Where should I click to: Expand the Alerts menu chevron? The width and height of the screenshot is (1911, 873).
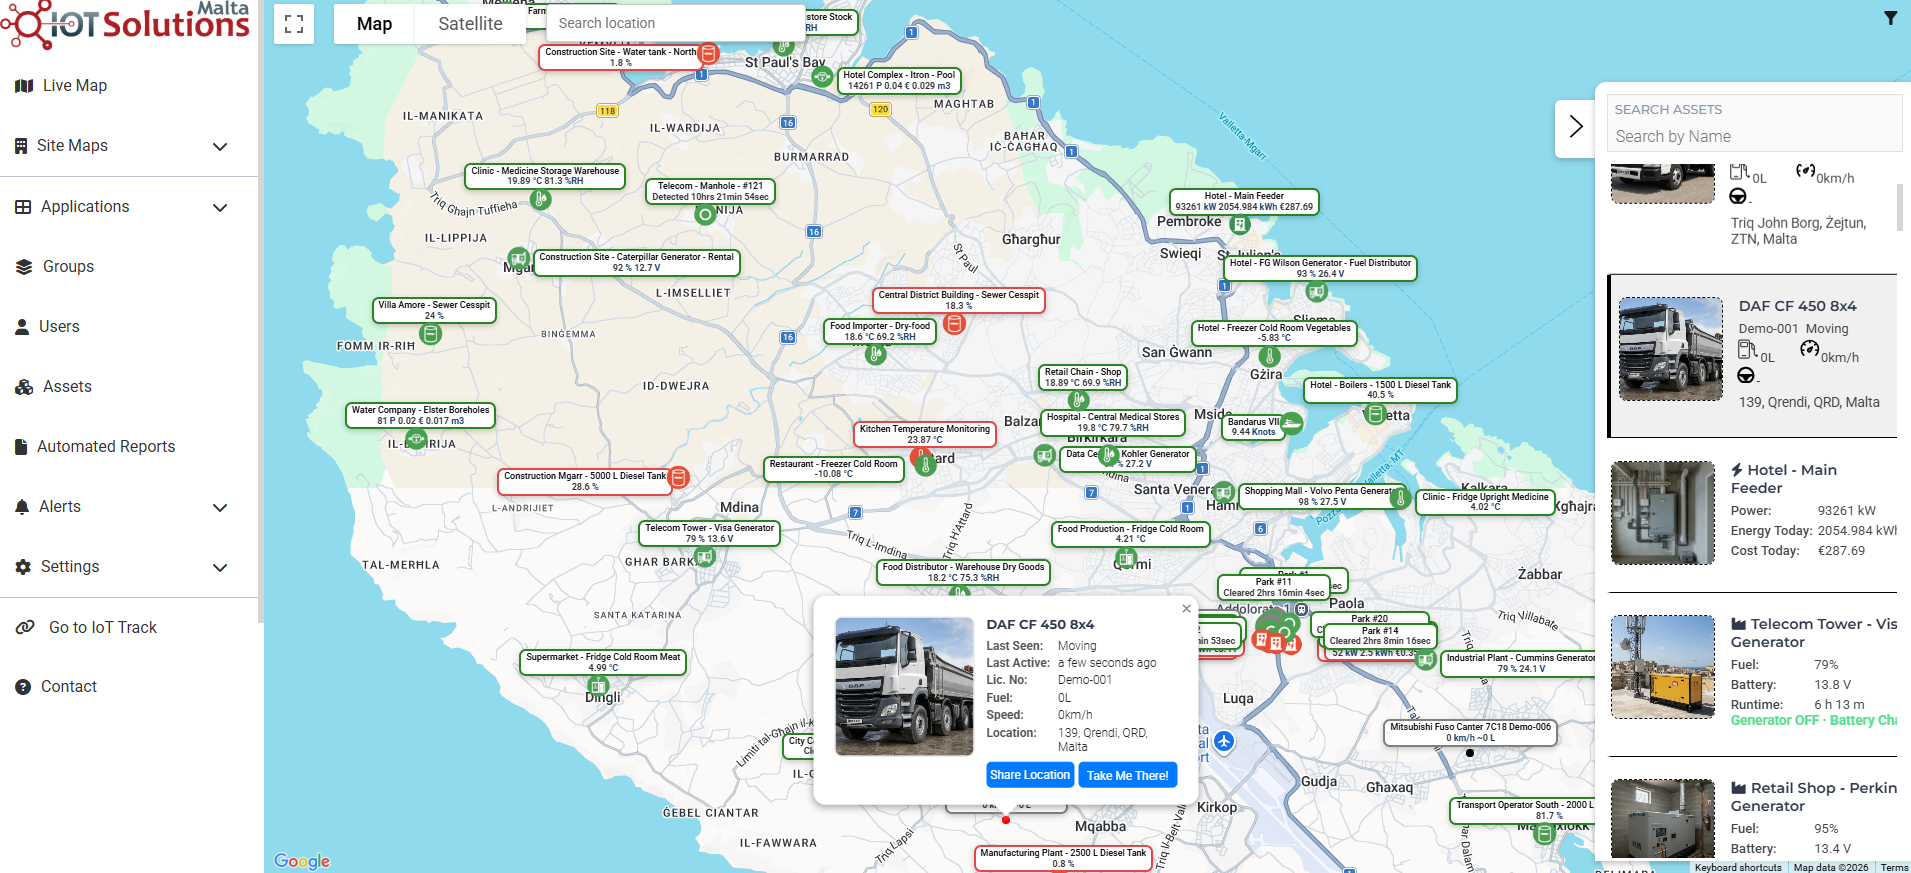click(x=221, y=508)
